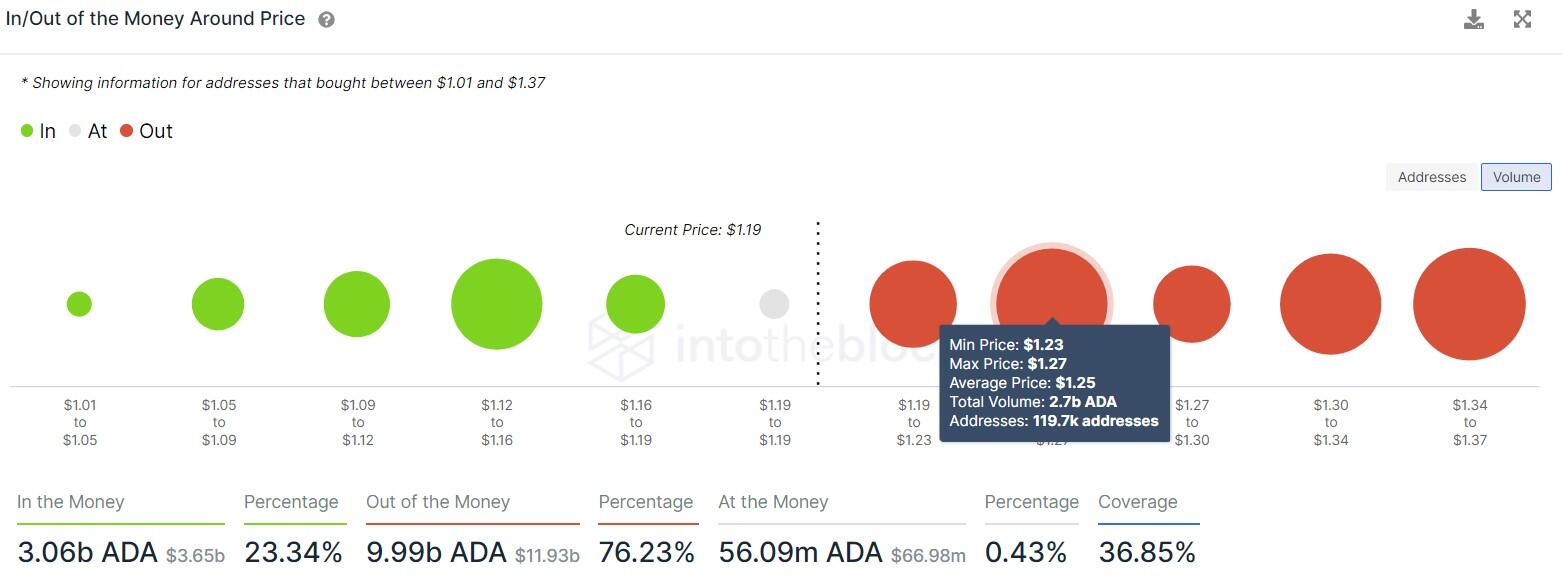Click the highlighted red bubble at $1.23
This screenshot has height=585, width=1562.
click(x=1052, y=290)
